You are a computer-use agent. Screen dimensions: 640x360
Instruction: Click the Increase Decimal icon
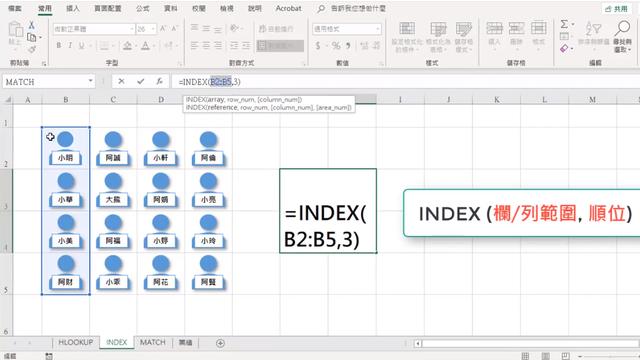click(364, 46)
